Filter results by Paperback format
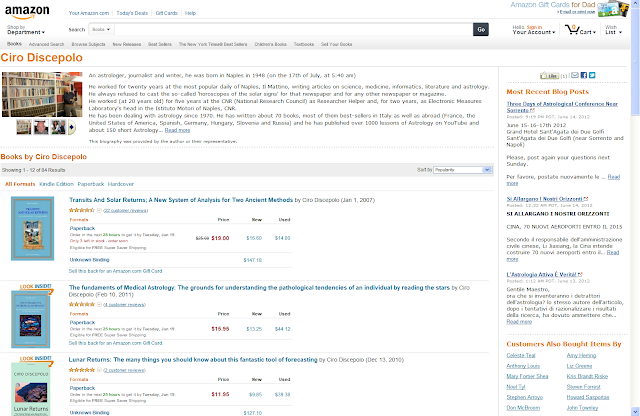This screenshot has width=640, height=416. pyautogui.click(x=91, y=184)
